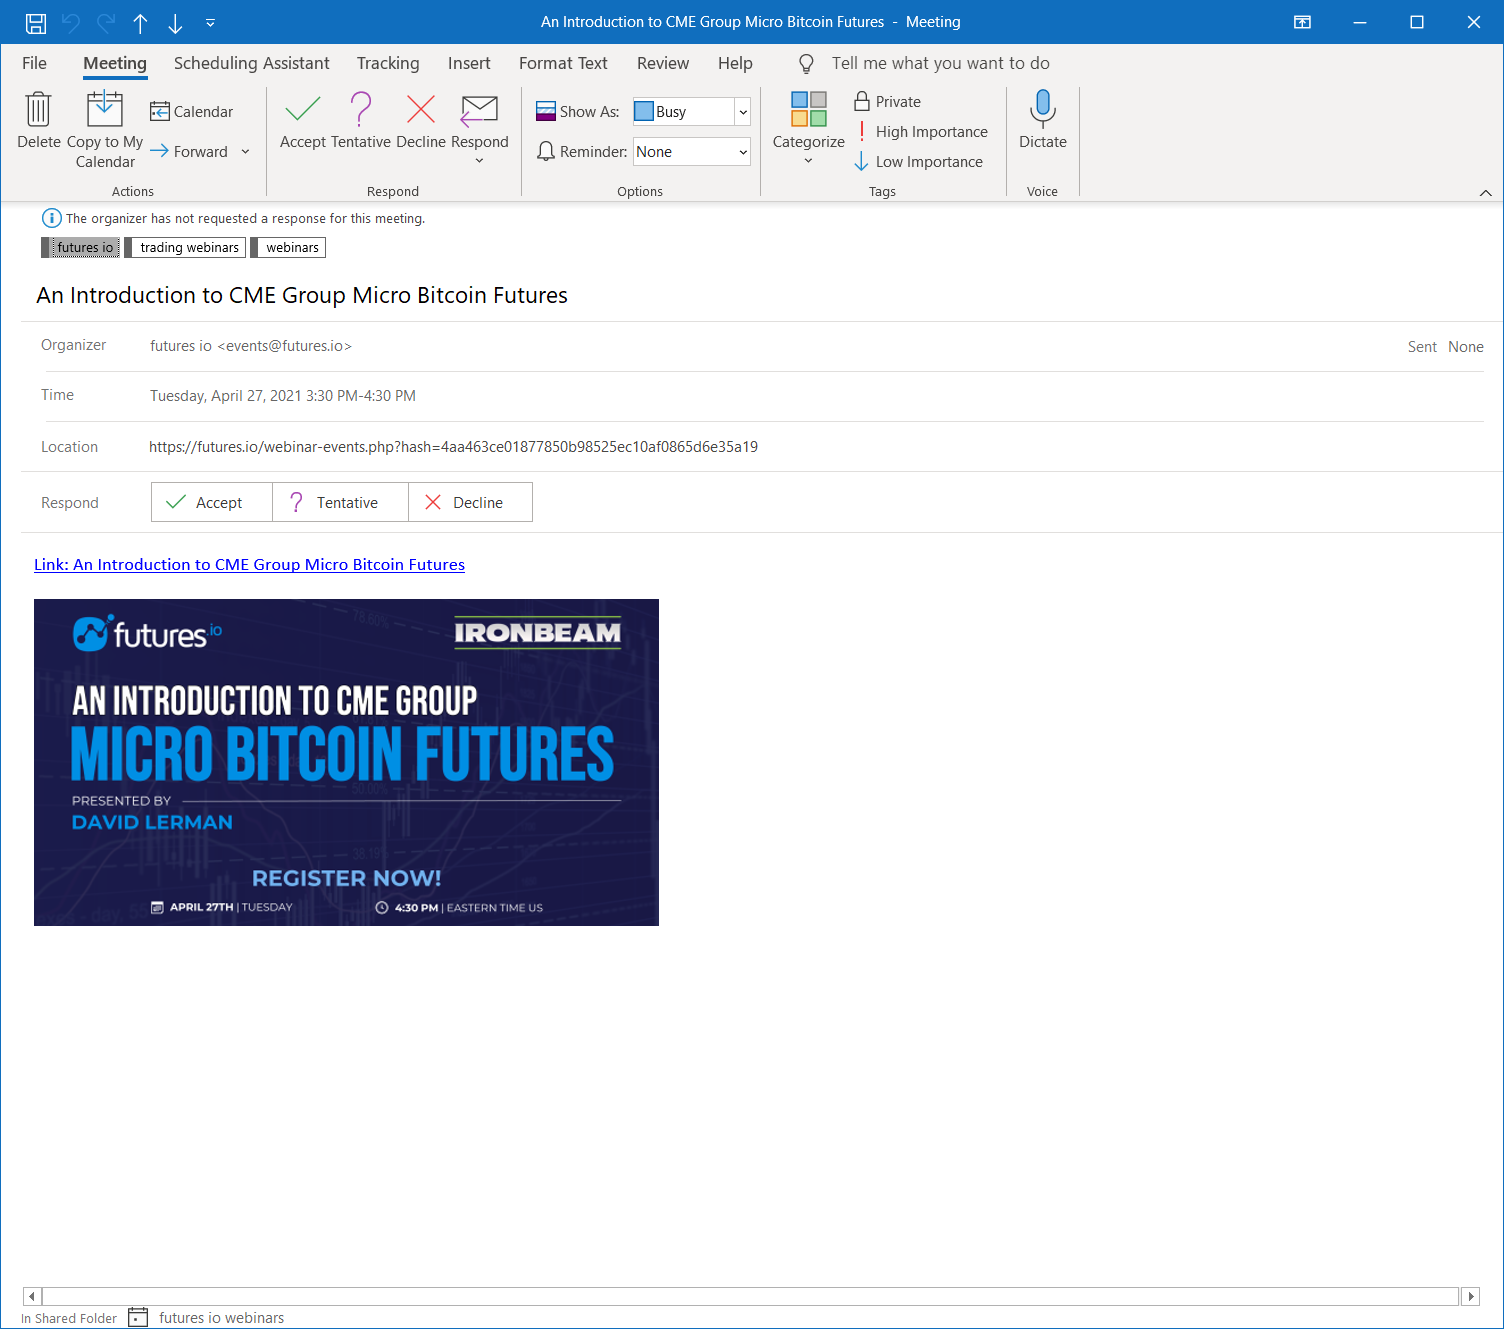Click the meeting subject heading
This screenshot has height=1329, width=1504.
click(302, 295)
